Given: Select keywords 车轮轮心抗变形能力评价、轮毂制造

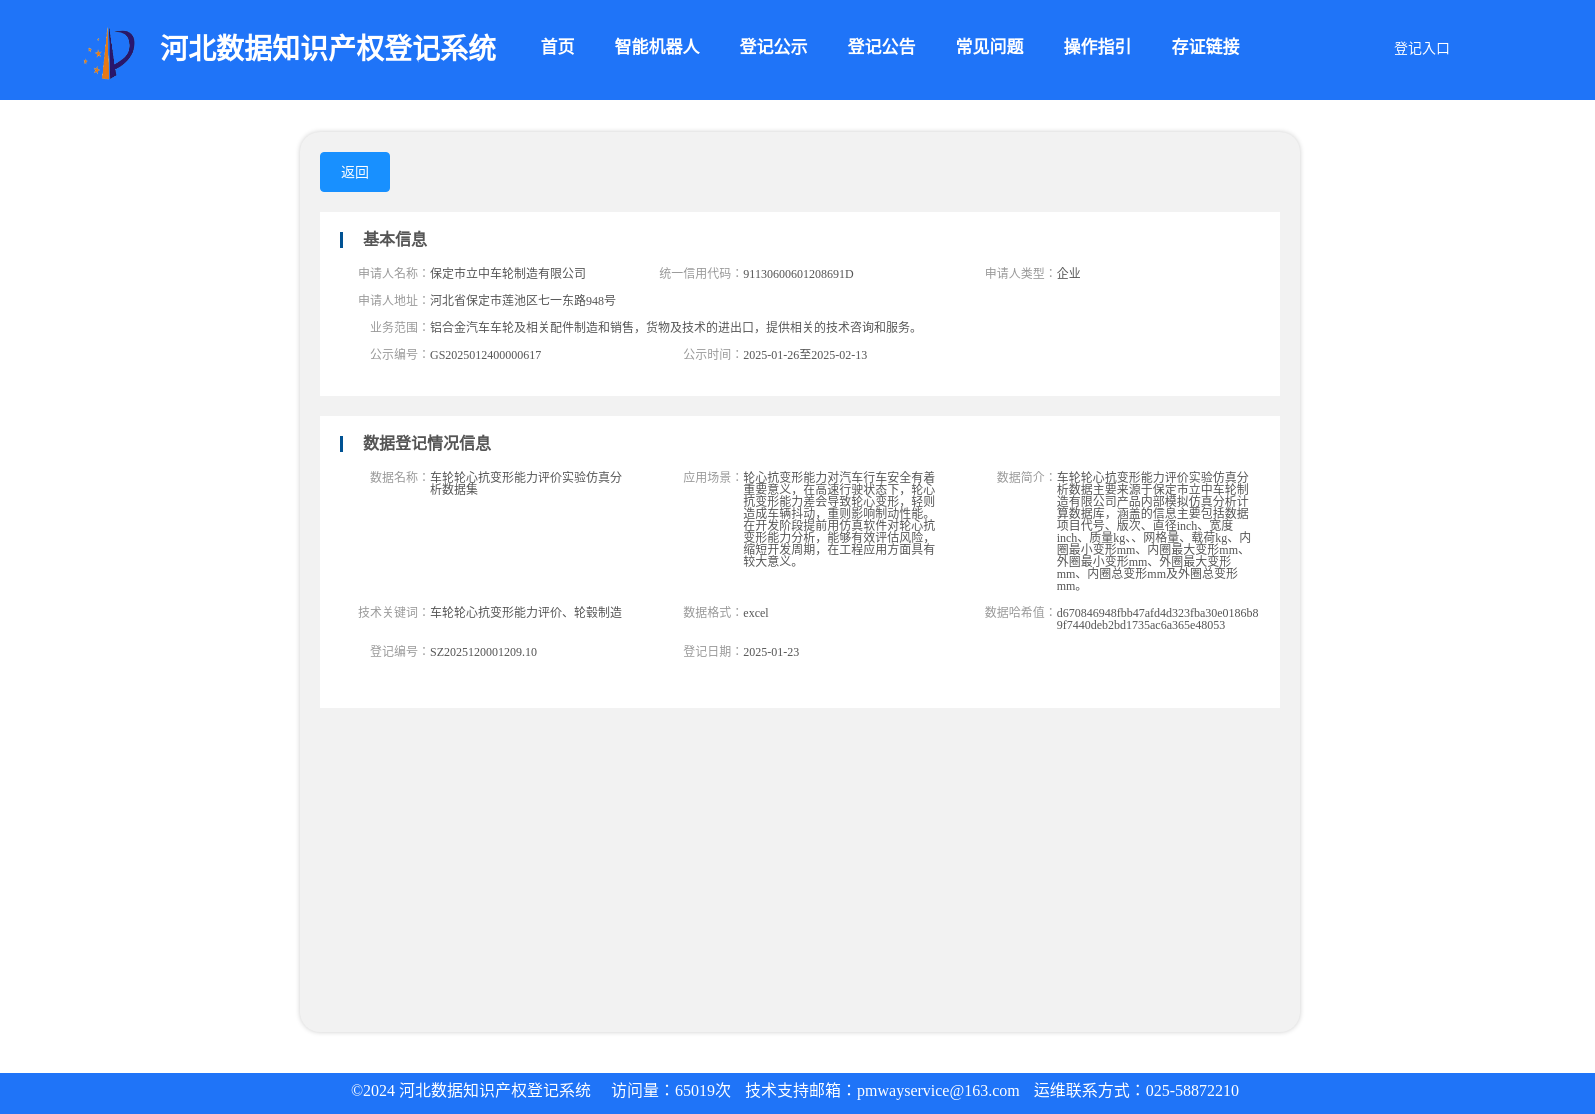Looking at the screenshot, I should click(x=526, y=612).
